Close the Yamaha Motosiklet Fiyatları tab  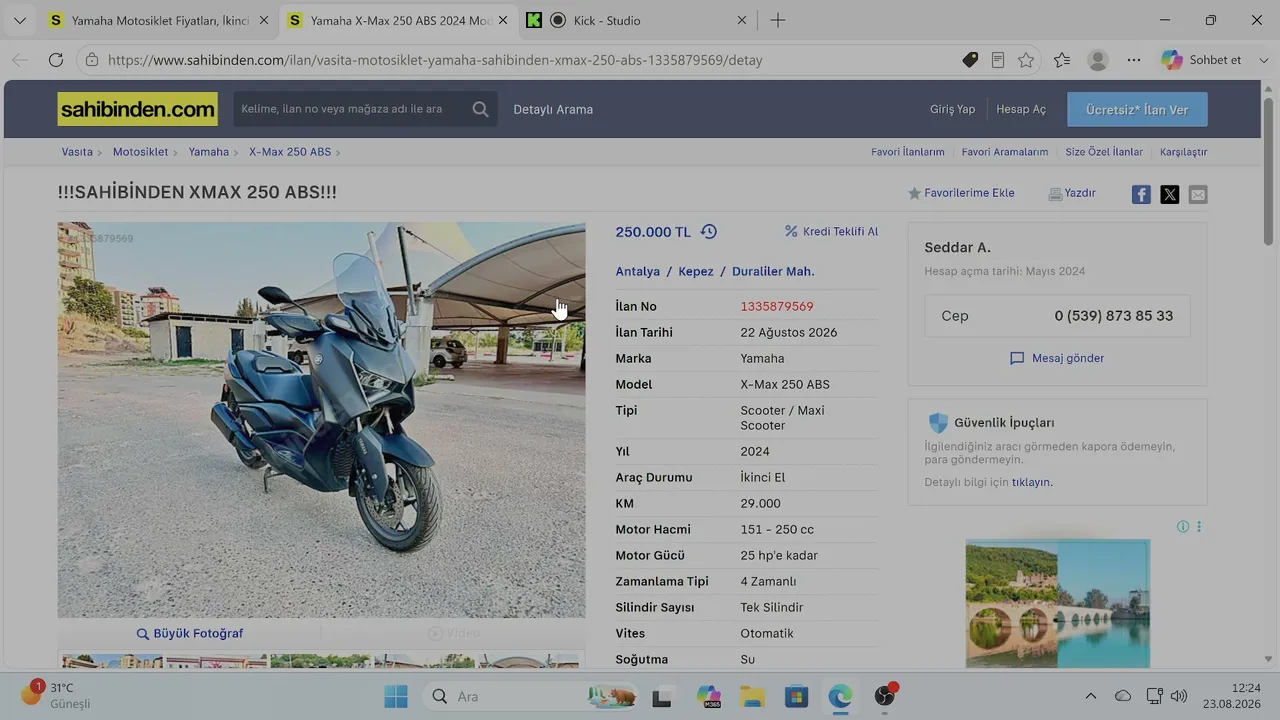pos(264,20)
